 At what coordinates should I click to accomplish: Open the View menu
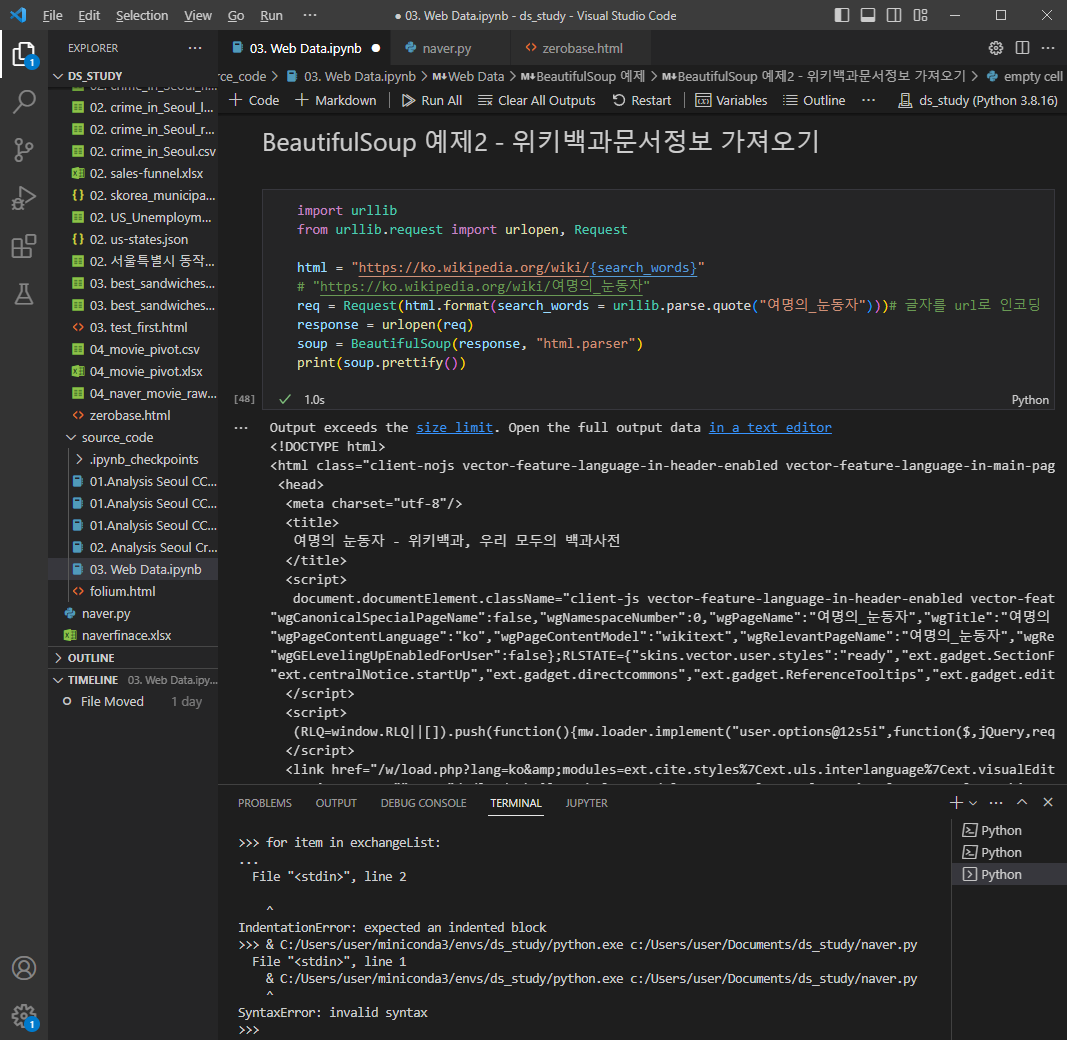click(x=198, y=15)
